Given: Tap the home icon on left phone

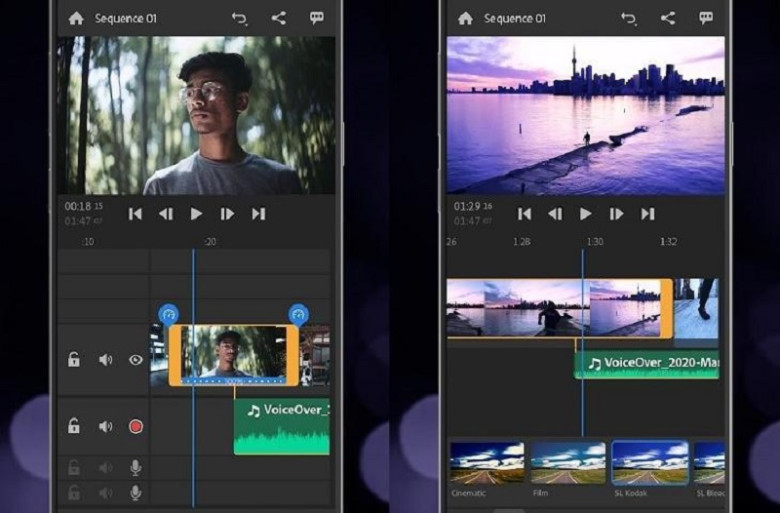Looking at the screenshot, I should [x=76, y=19].
